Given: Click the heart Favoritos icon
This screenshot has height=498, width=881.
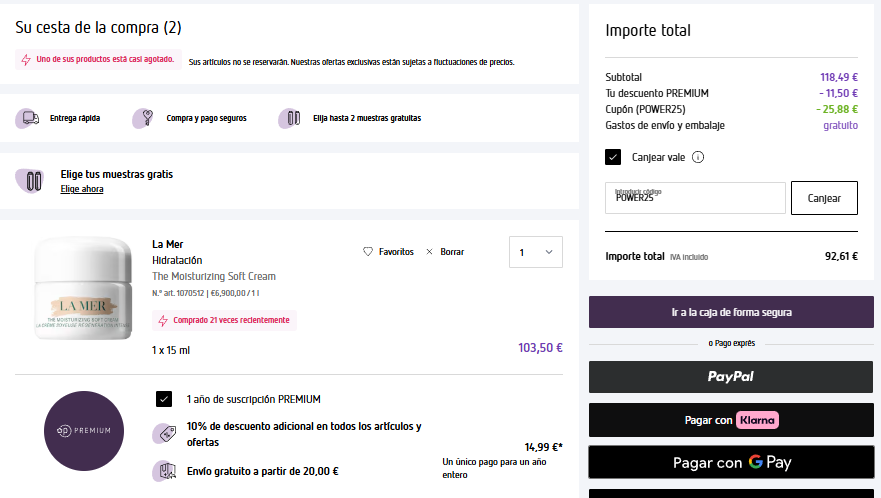Looking at the screenshot, I should coord(368,252).
